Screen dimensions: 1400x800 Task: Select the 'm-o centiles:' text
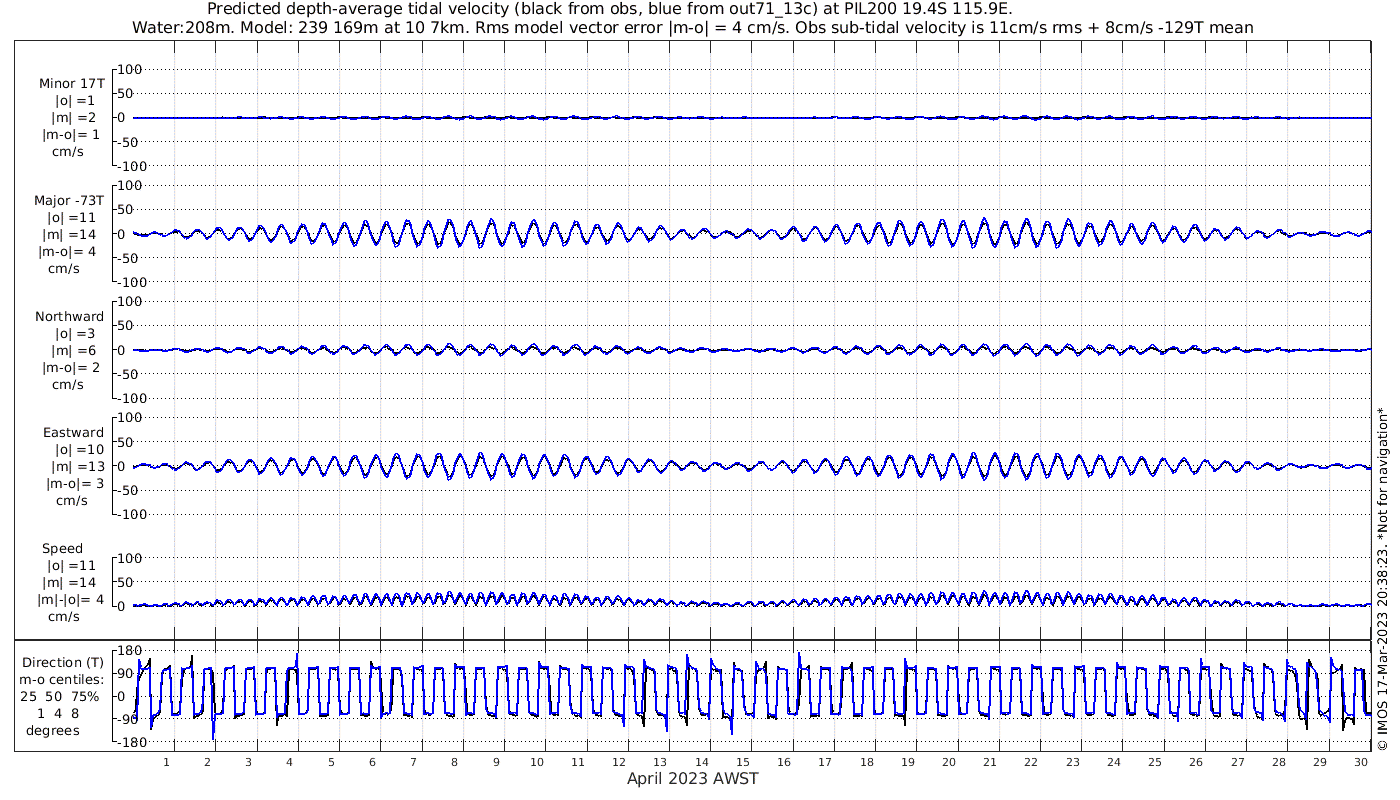pyautogui.click(x=63, y=679)
